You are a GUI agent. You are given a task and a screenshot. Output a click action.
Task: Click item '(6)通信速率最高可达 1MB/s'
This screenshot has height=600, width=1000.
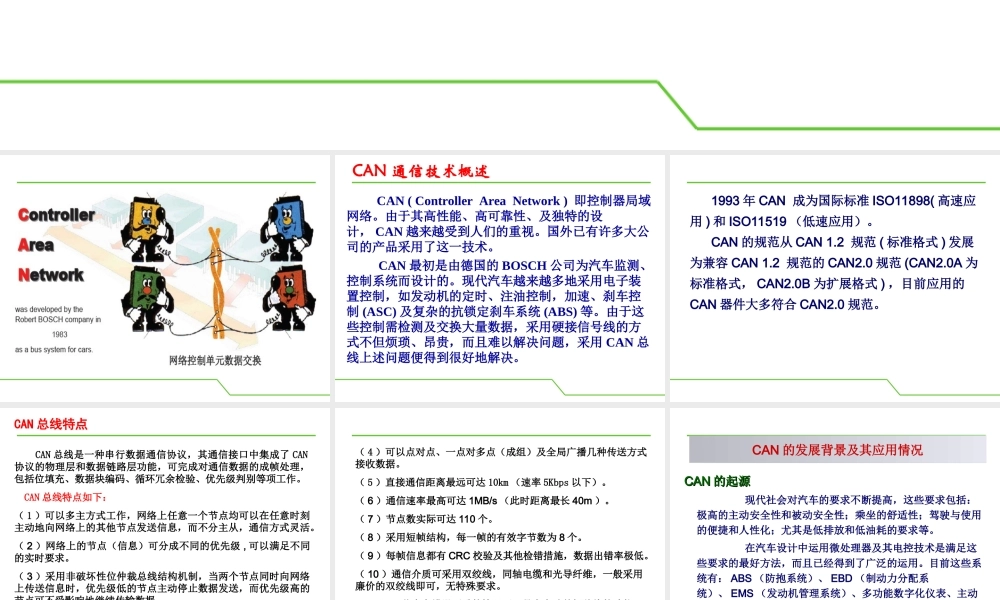pyautogui.click(x=484, y=501)
